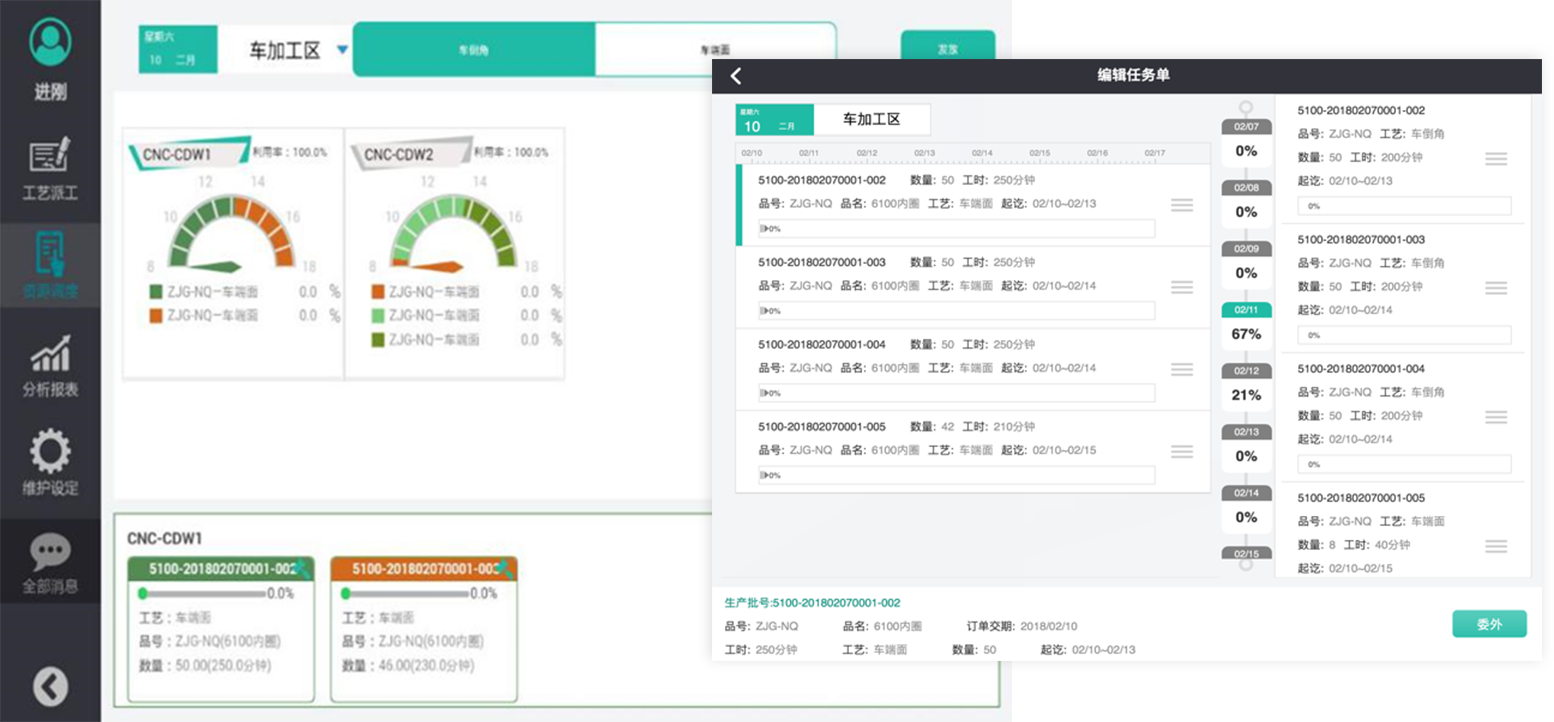
Task: Click back arrow in 编辑任务单 header
Action: click(x=736, y=76)
